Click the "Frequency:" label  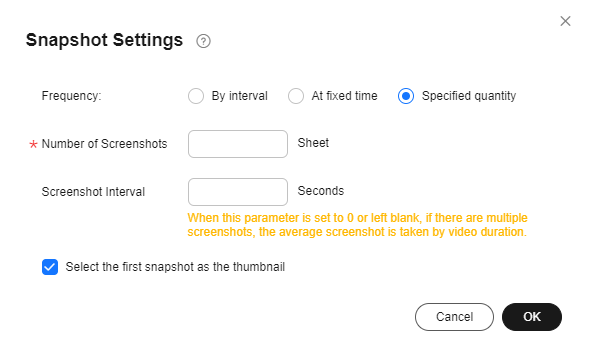coord(71,96)
